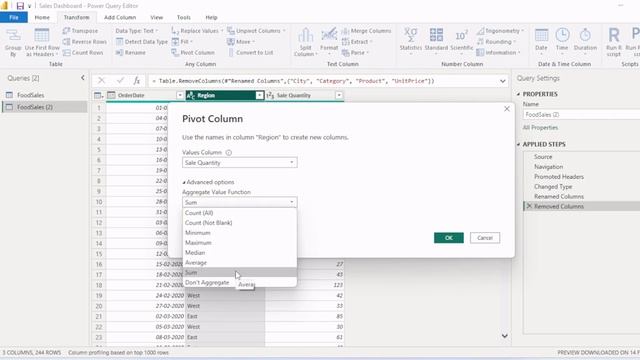Click the table selector icon in grid corner

click(x=98, y=96)
